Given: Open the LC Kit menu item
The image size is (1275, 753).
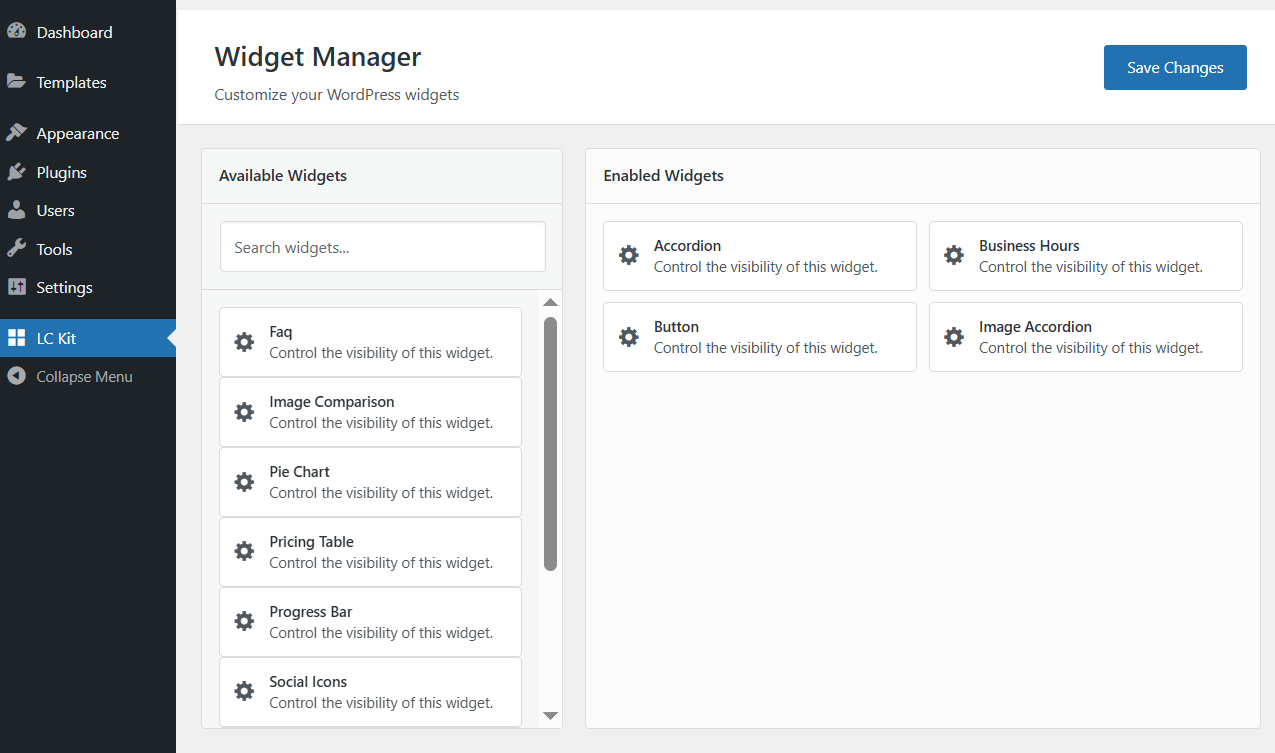Looking at the screenshot, I should coord(56,338).
